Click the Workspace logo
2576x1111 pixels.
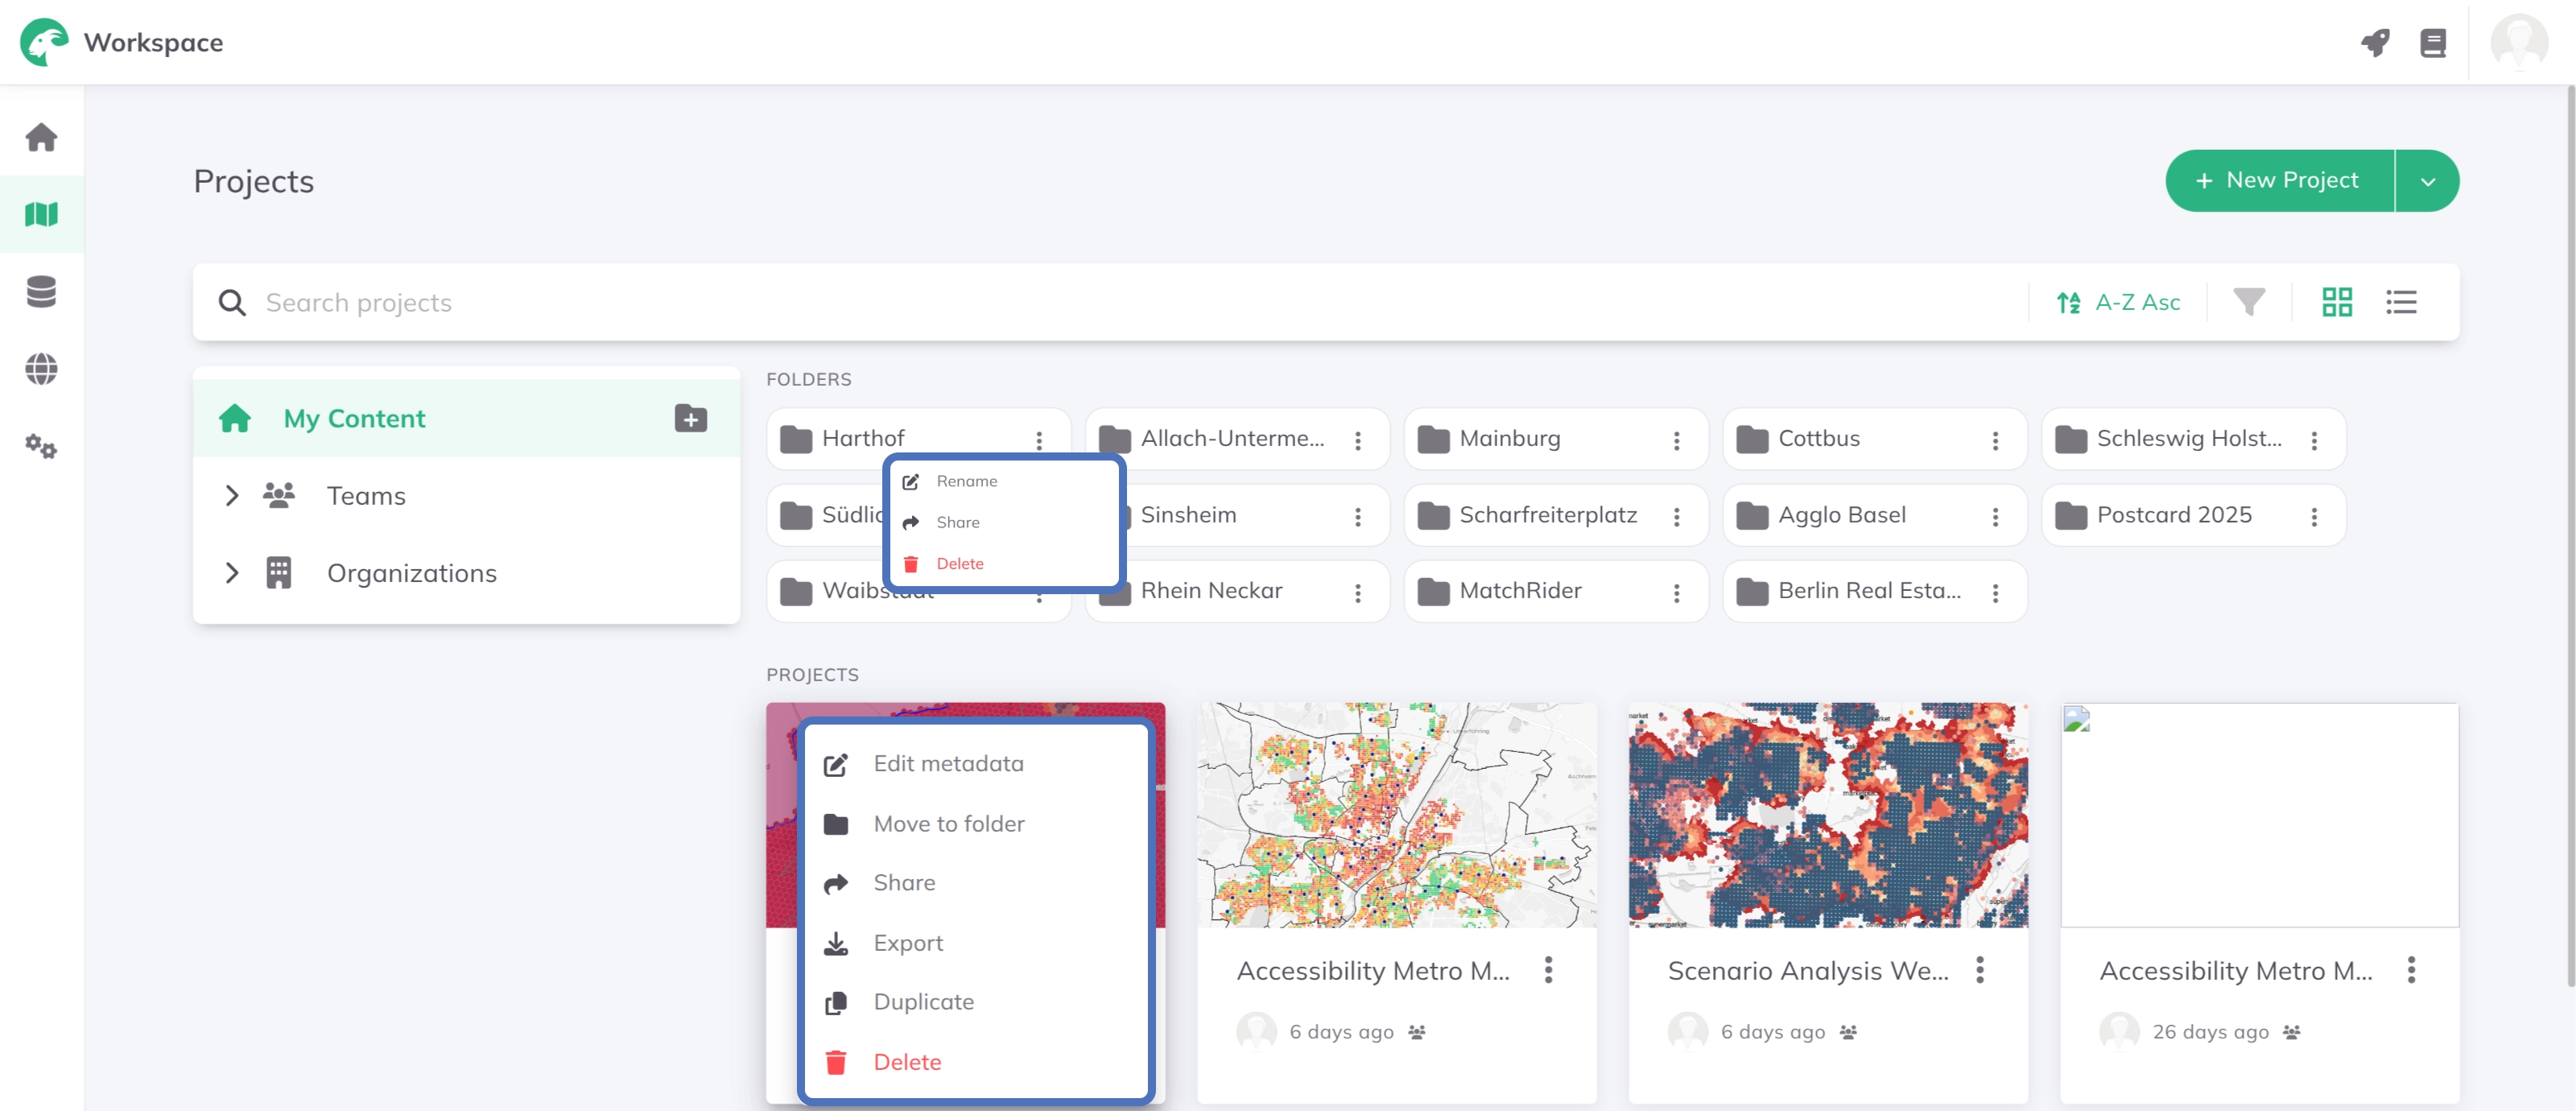(x=44, y=42)
